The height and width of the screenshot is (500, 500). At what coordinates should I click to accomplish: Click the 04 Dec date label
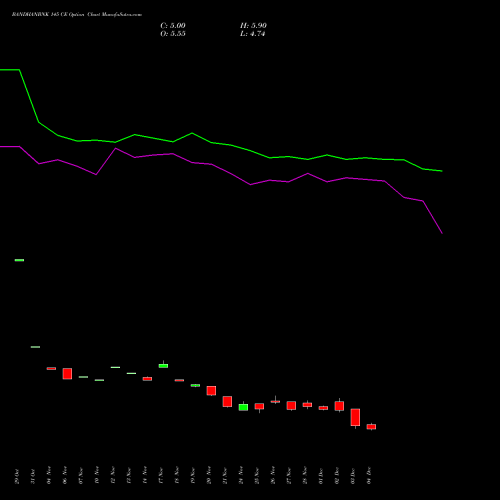click(x=369, y=476)
